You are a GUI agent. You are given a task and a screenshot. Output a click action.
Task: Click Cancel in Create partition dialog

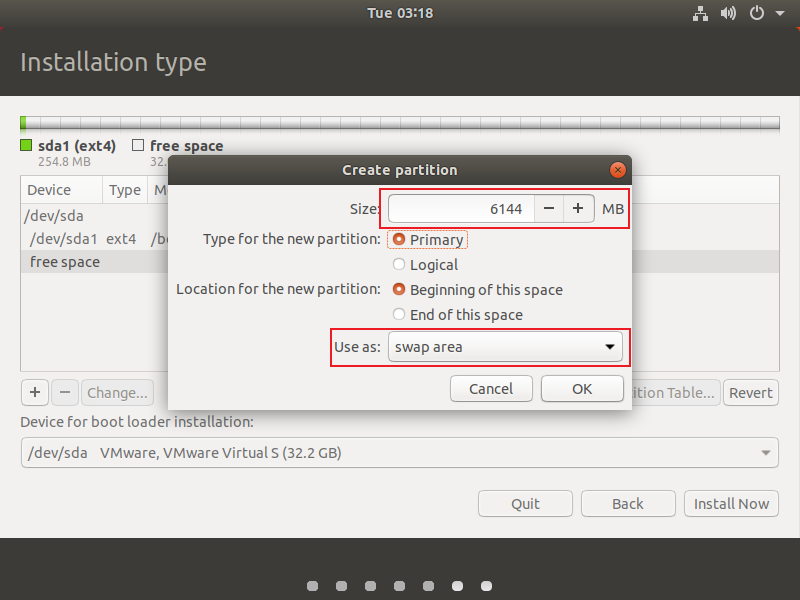click(x=491, y=389)
